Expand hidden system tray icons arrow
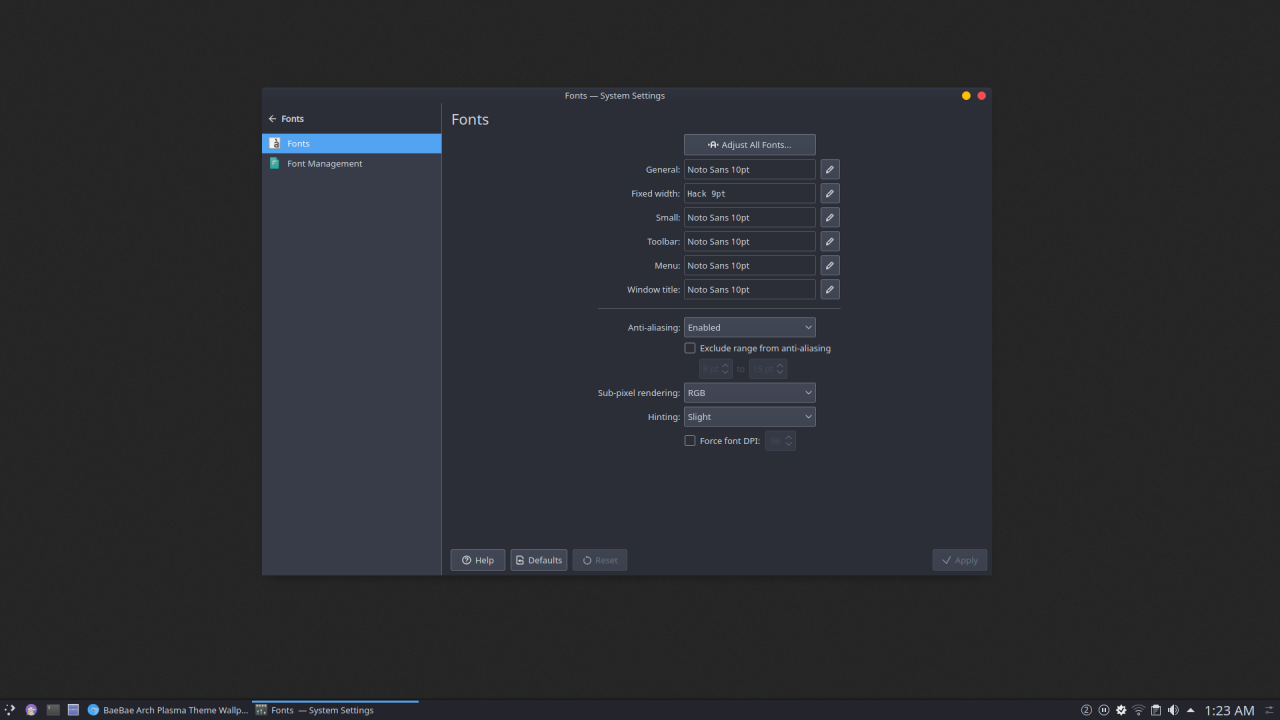 pyautogui.click(x=1190, y=710)
